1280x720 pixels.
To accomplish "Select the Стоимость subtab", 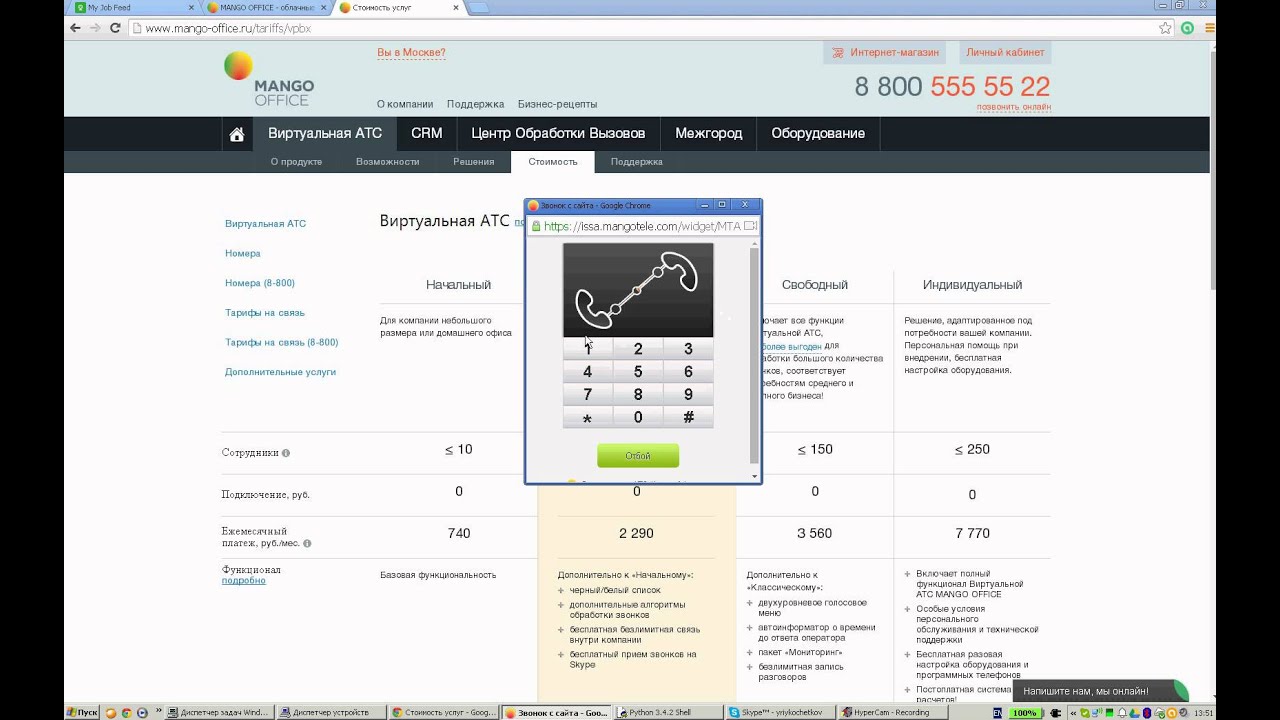I will [x=553, y=162].
